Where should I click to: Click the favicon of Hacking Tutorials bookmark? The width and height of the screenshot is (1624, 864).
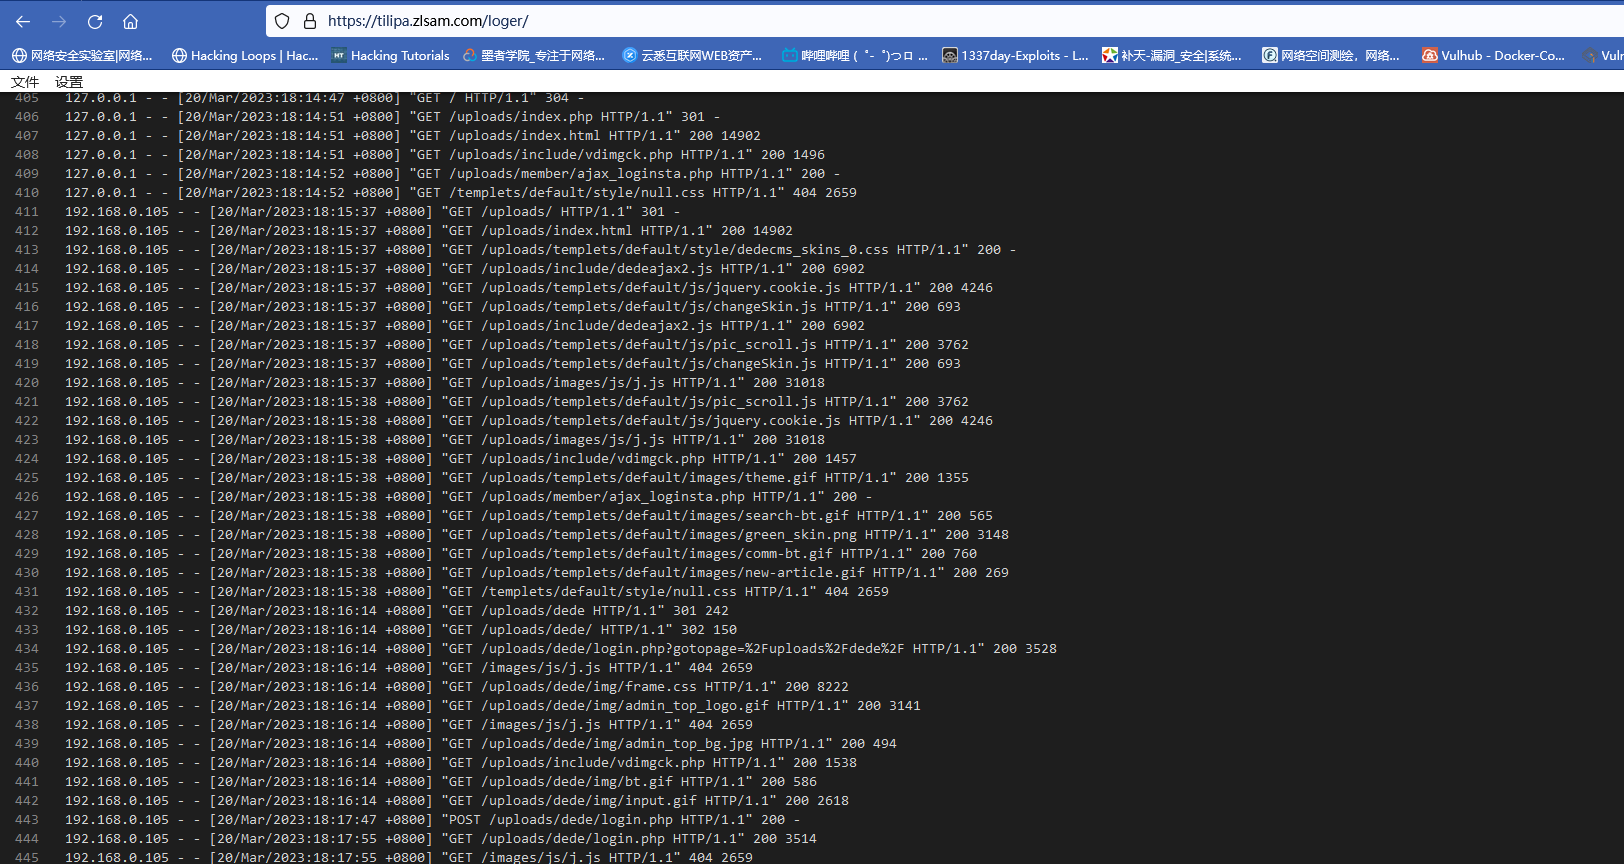tap(339, 56)
